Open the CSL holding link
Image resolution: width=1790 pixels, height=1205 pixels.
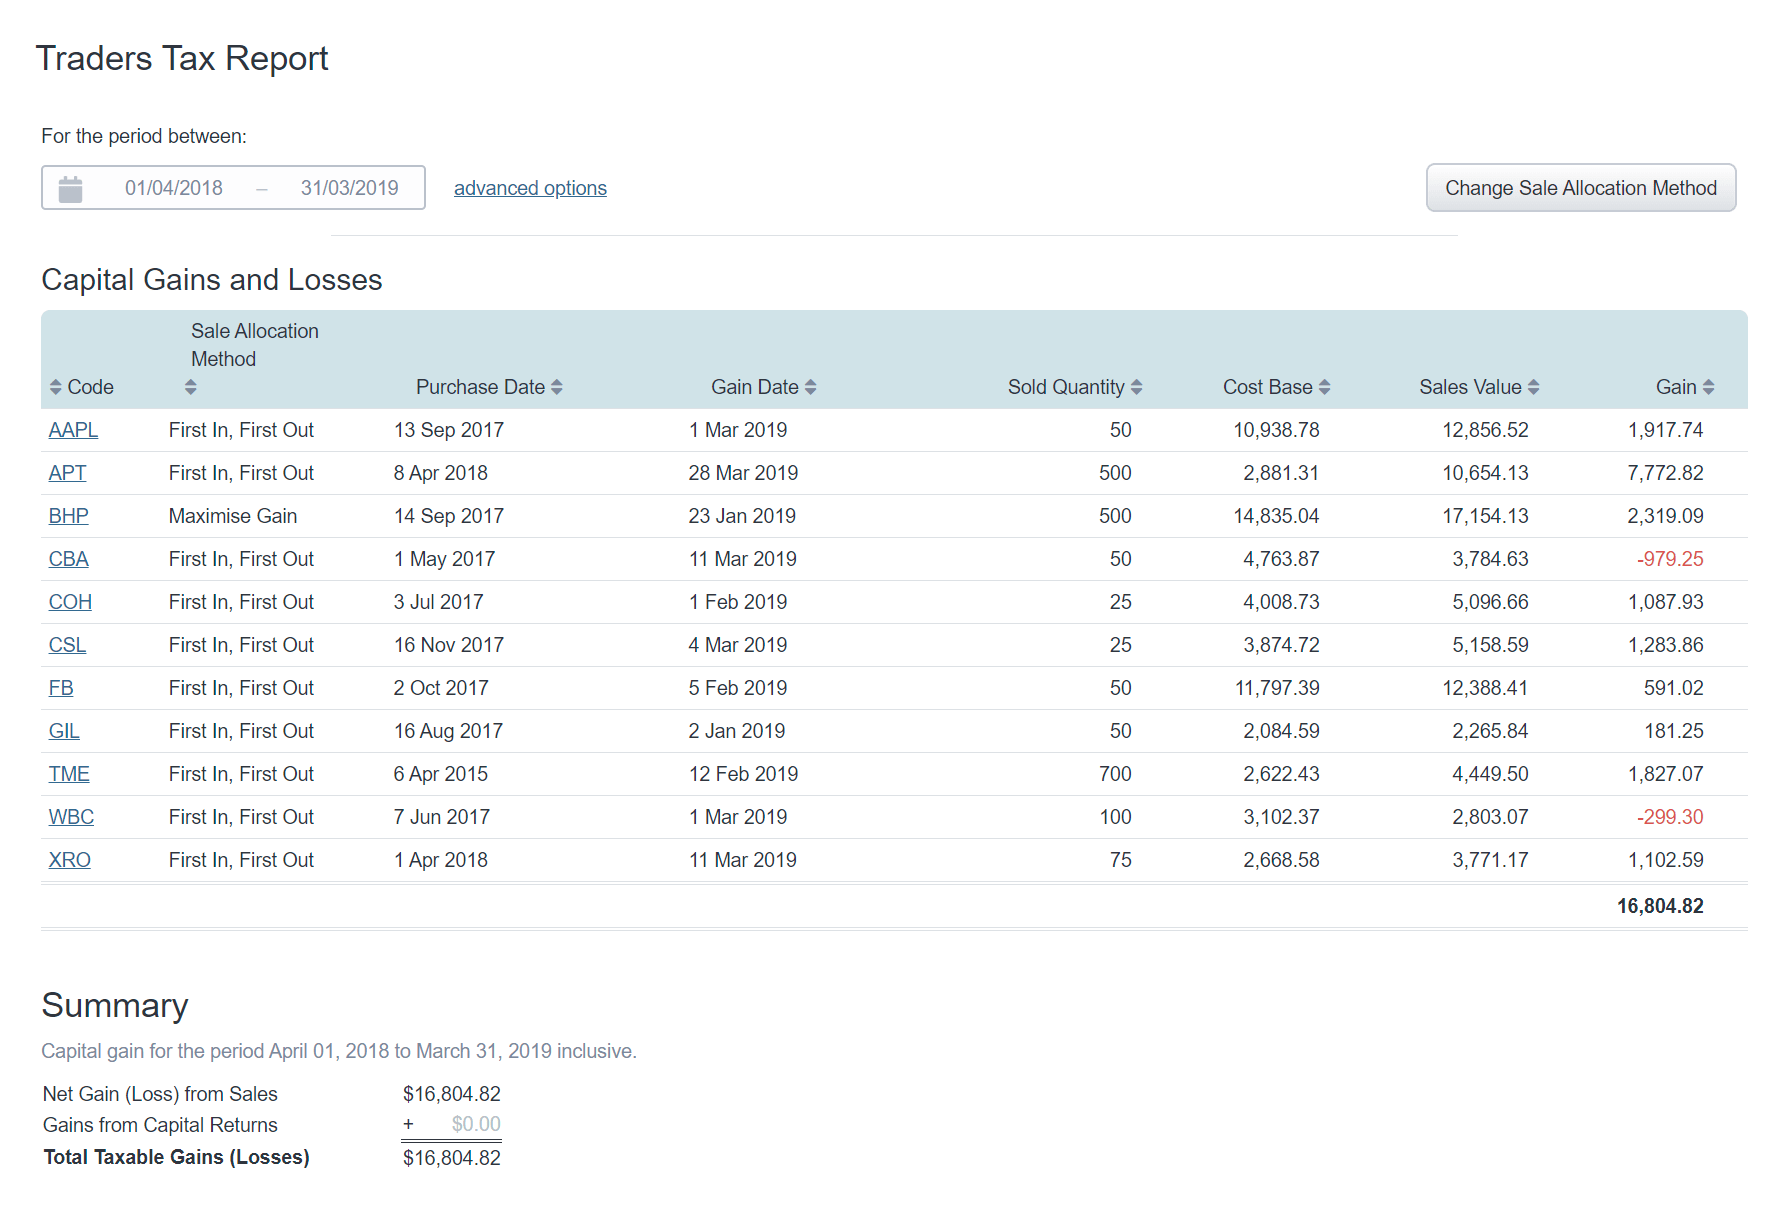[67, 645]
